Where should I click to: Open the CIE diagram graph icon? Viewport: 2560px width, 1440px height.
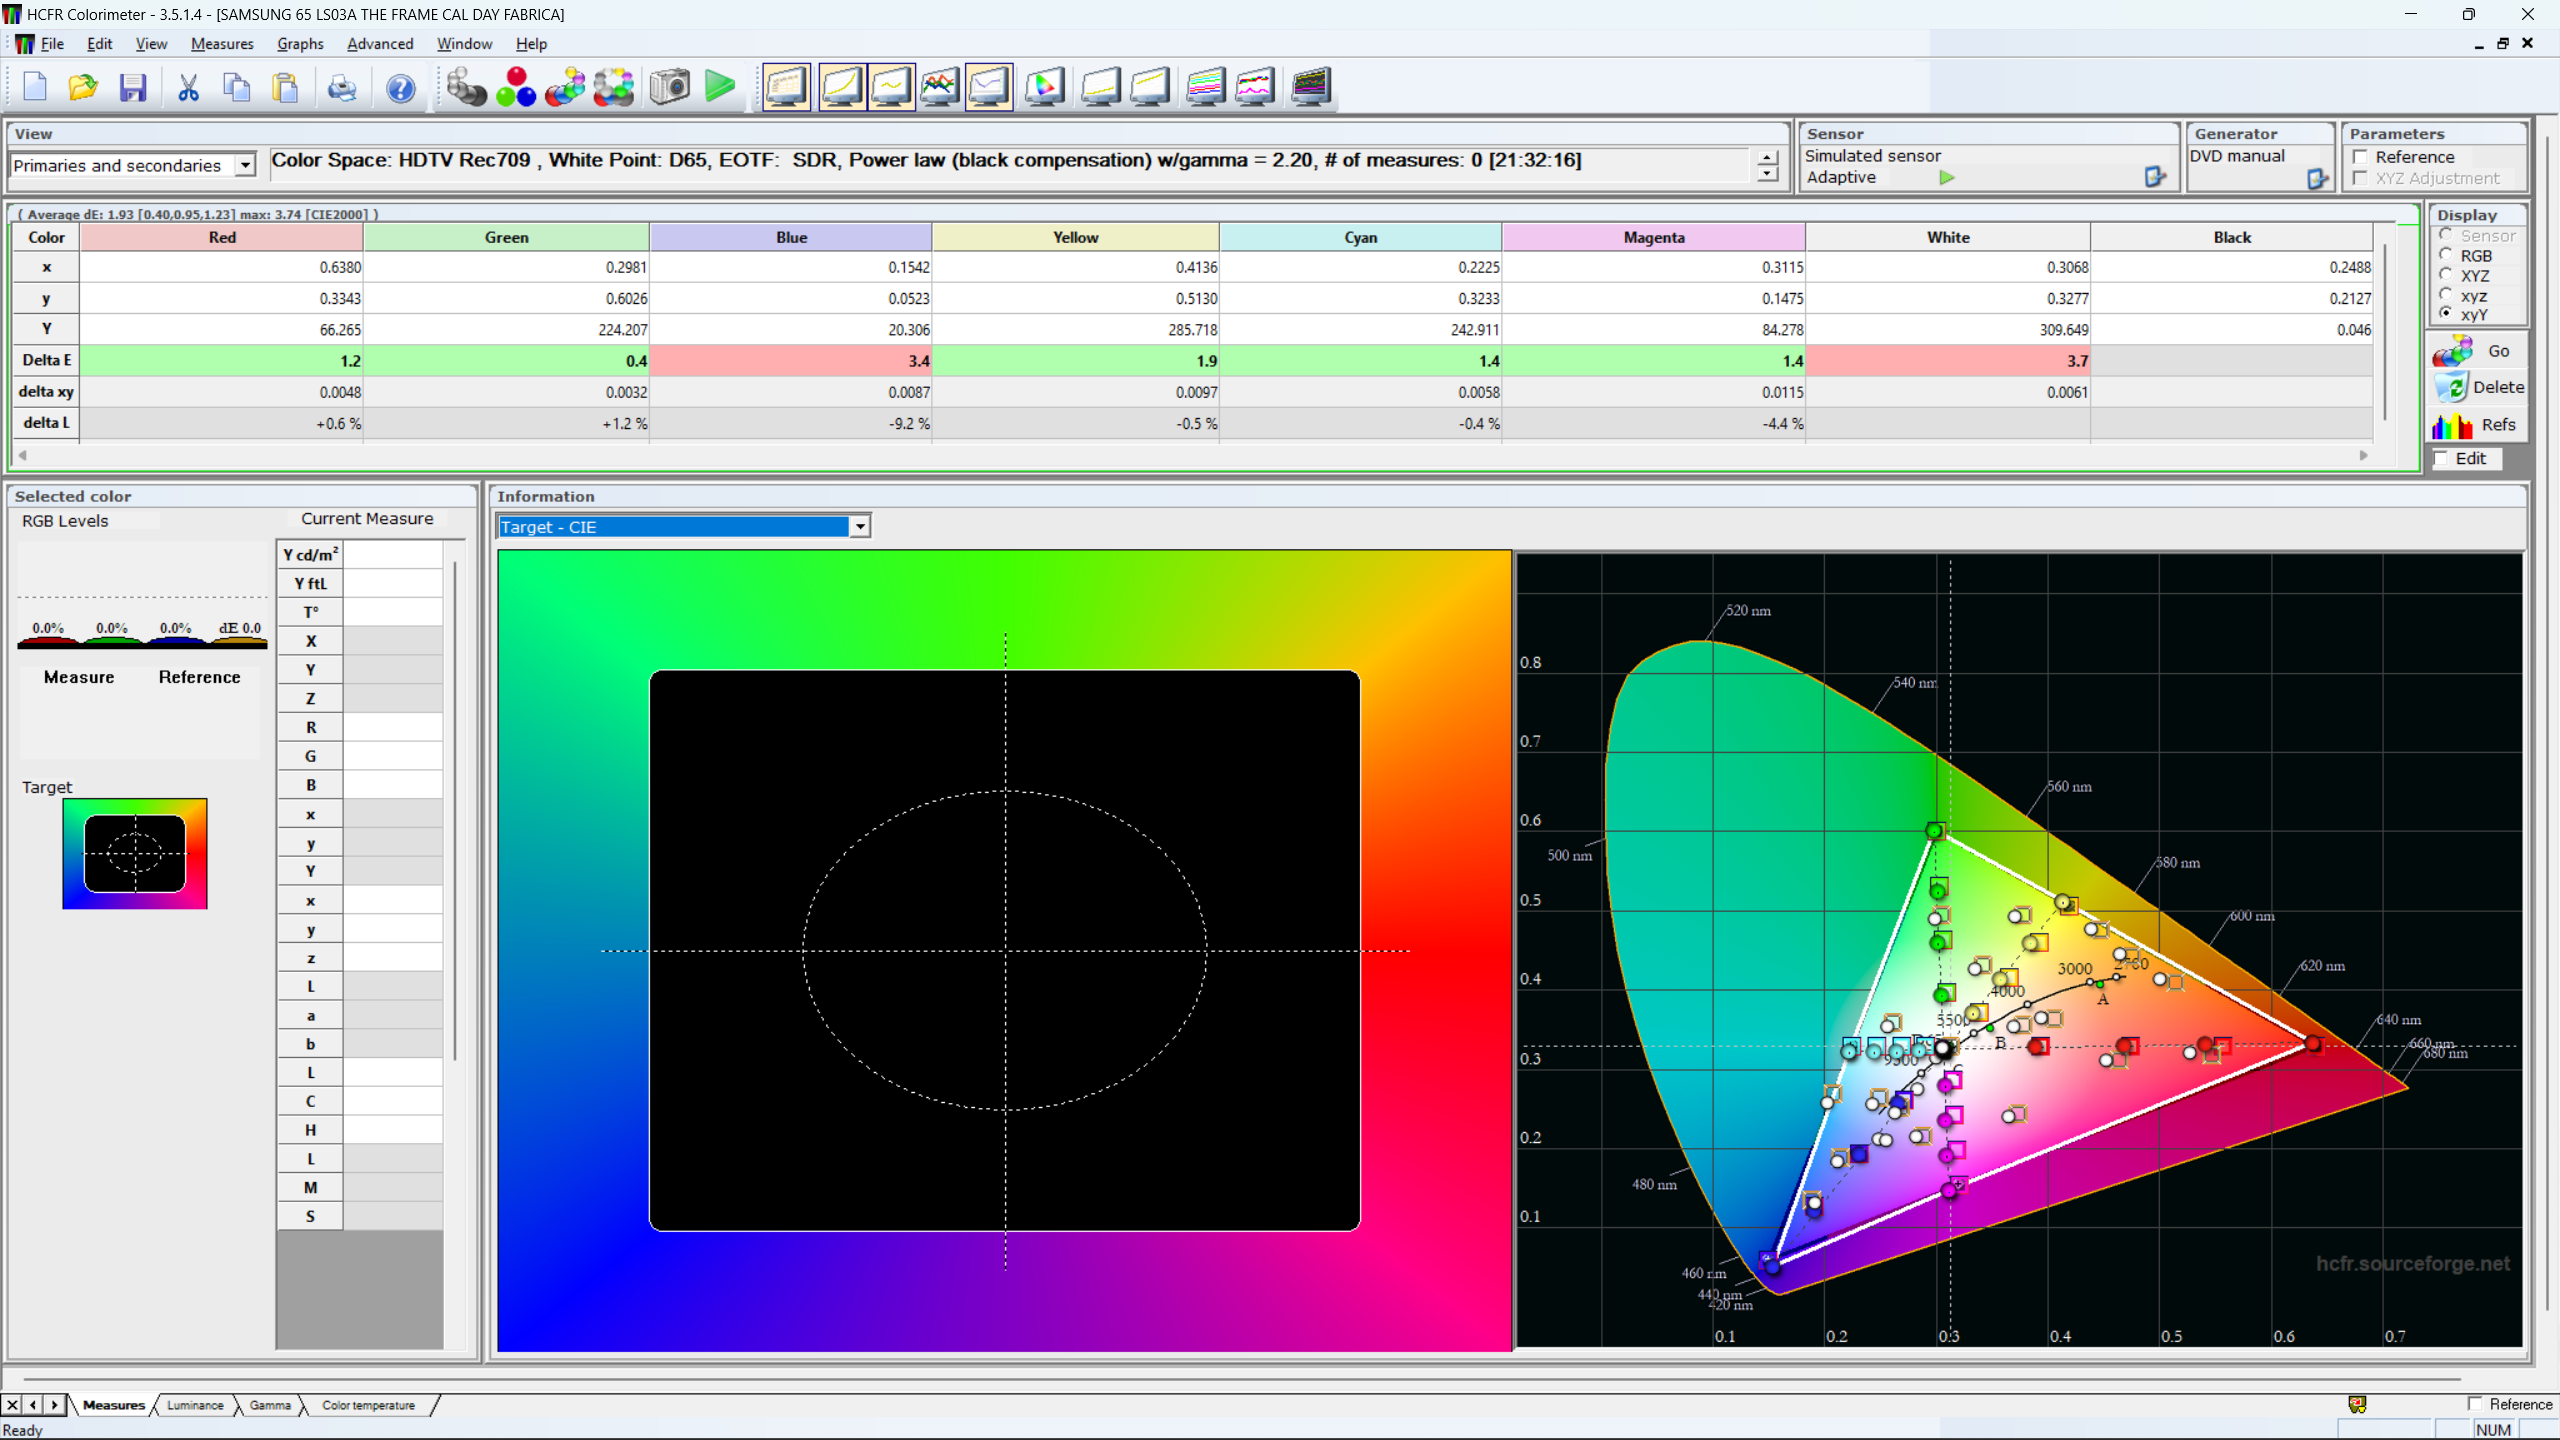[1043, 87]
